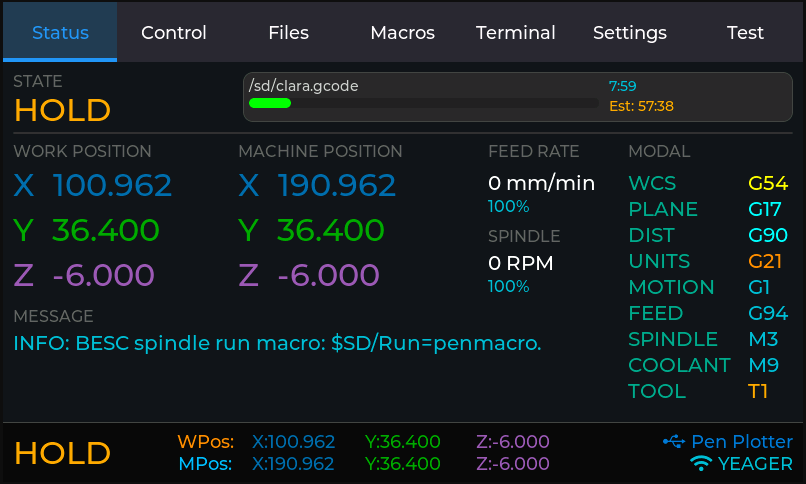The height and width of the screenshot is (484, 806).
Task: Click the 0 mm/min feed rate
Action: click(541, 183)
